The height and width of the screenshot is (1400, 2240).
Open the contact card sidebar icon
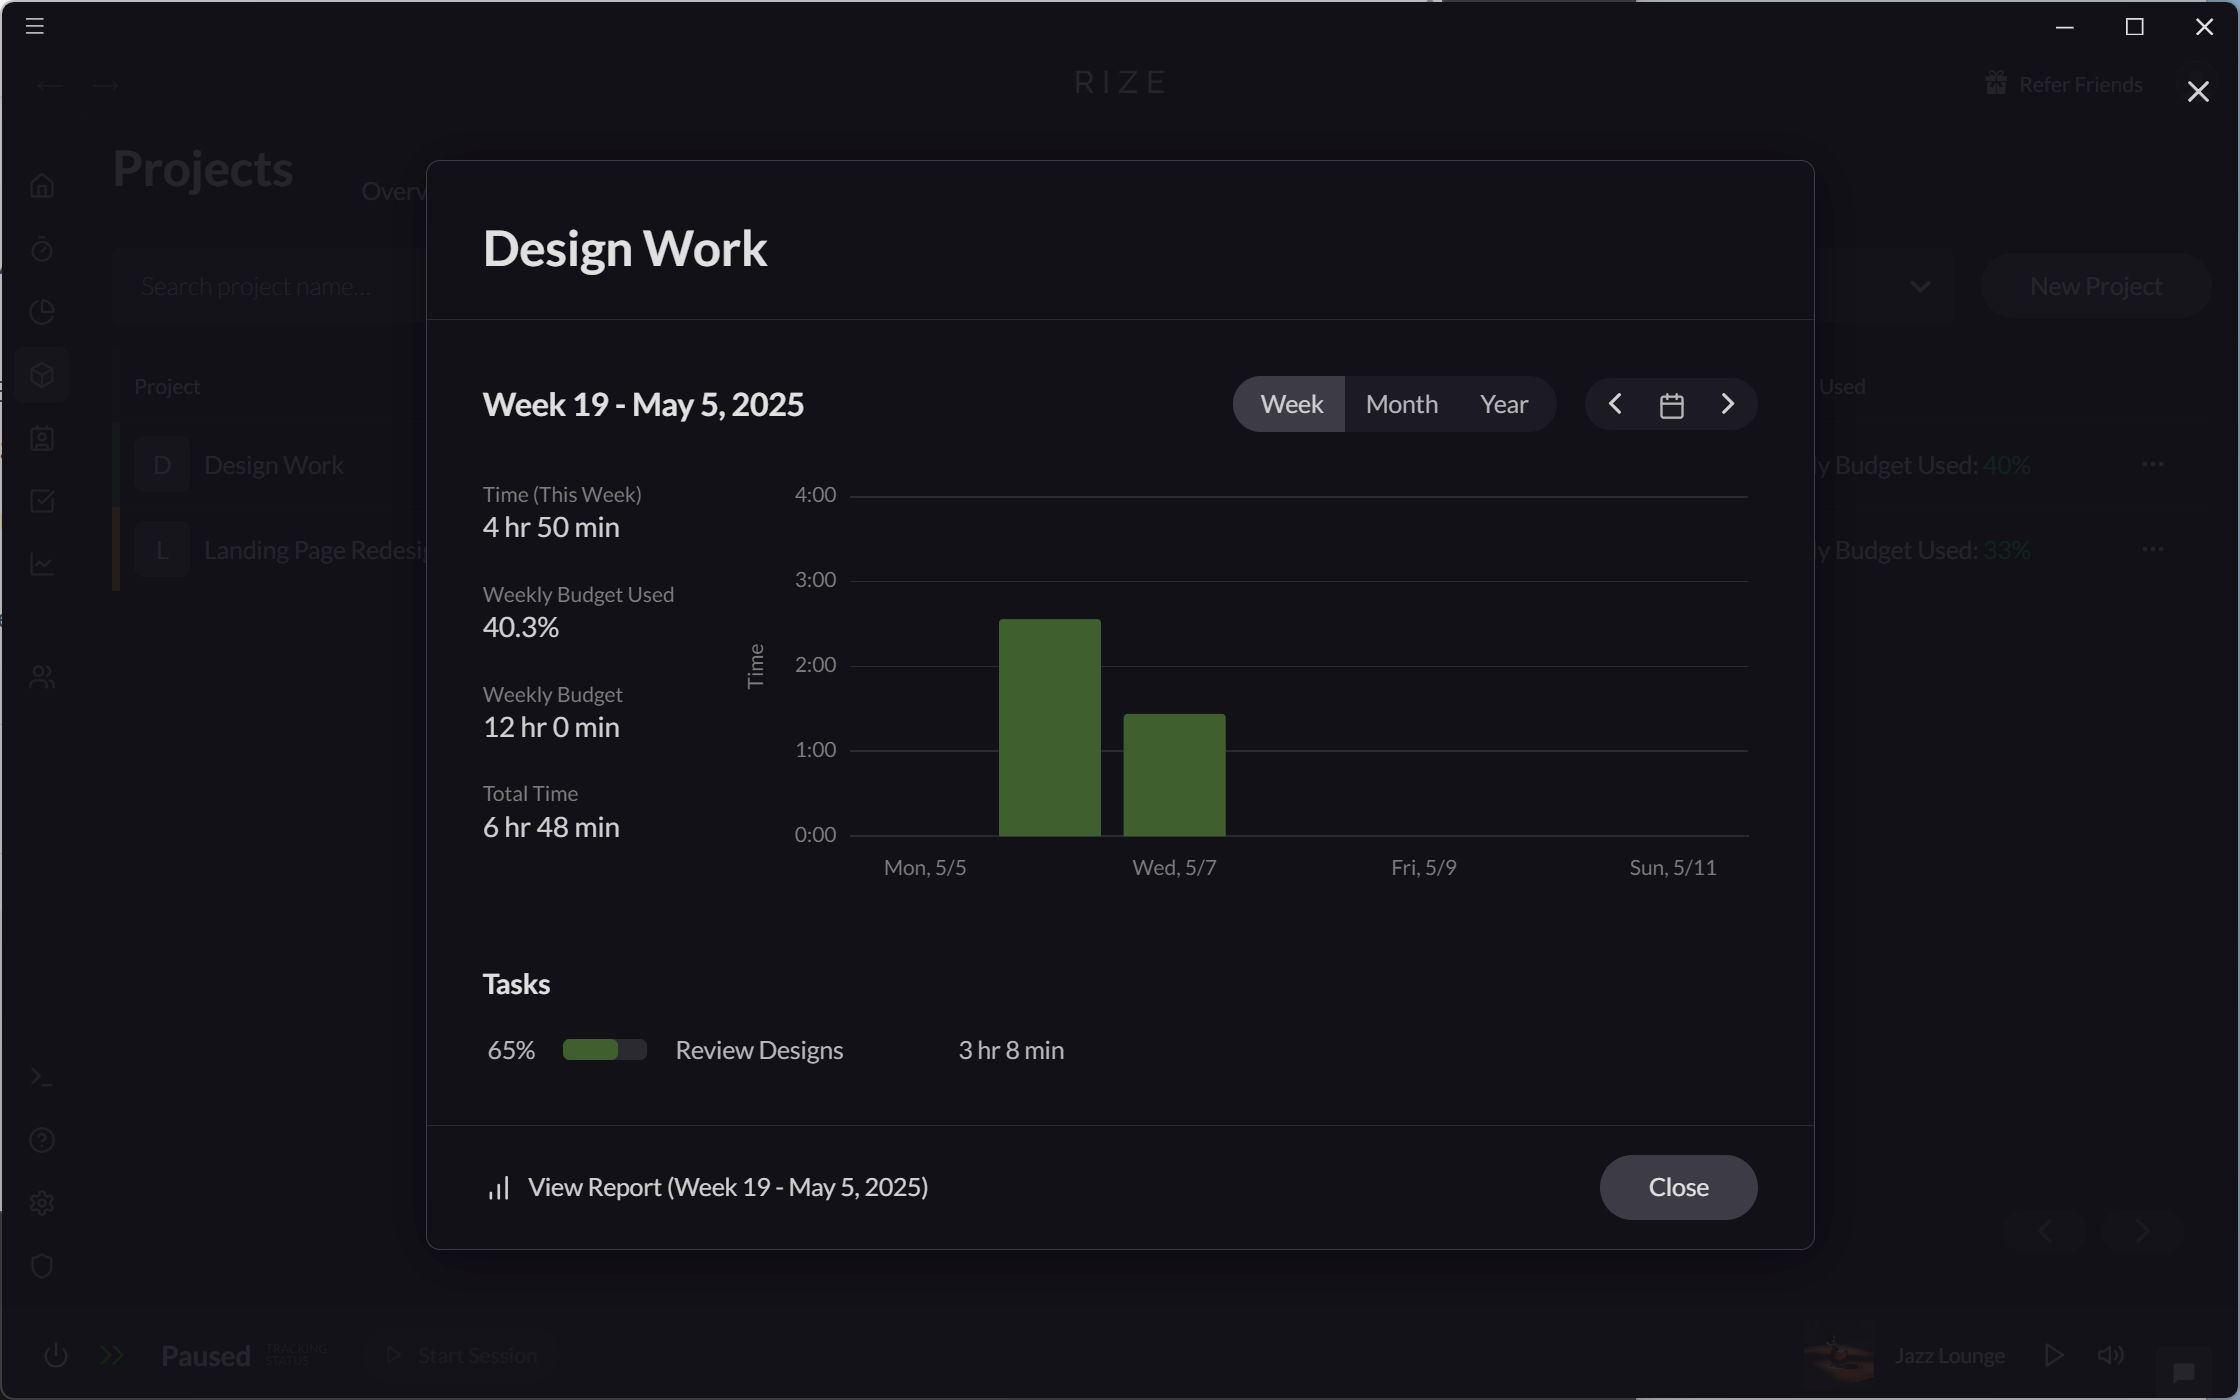pyautogui.click(x=42, y=438)
